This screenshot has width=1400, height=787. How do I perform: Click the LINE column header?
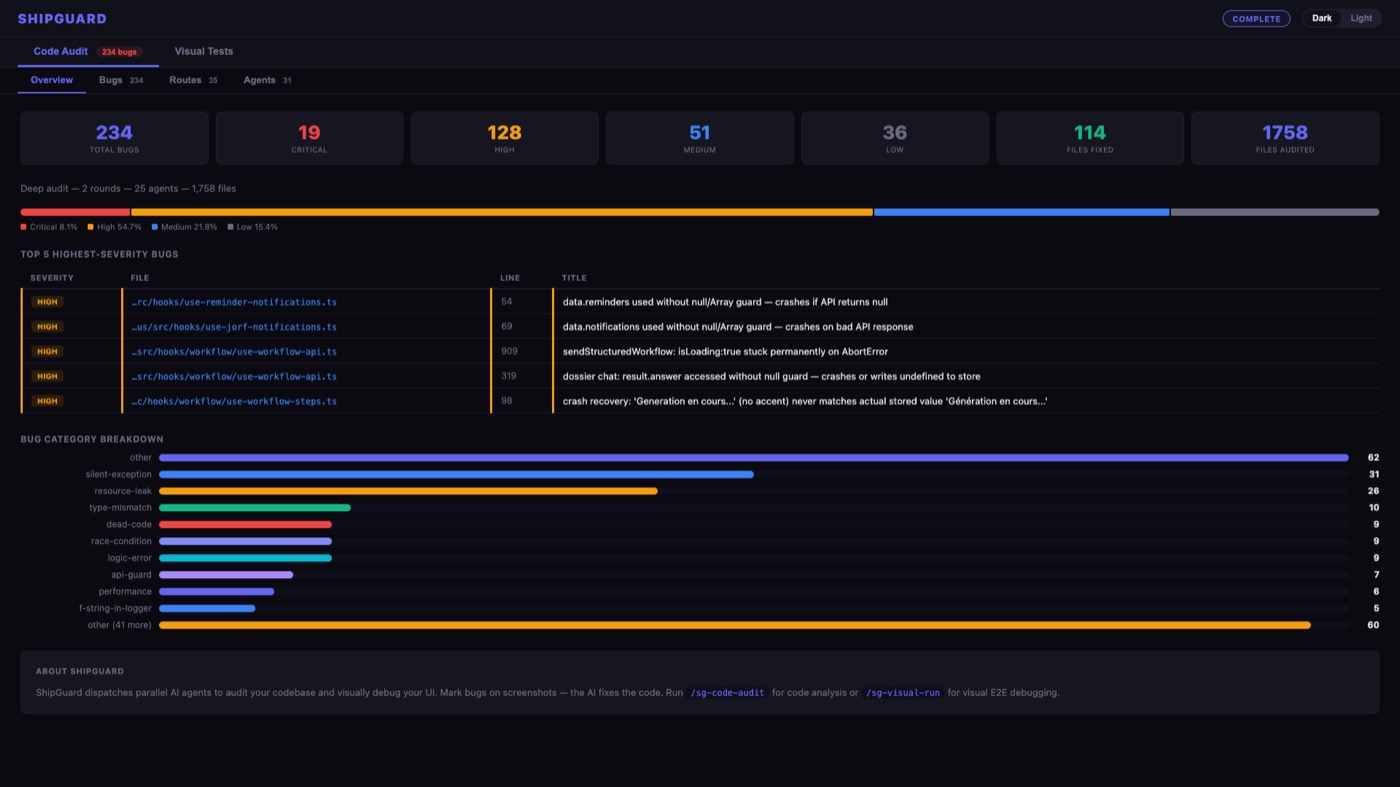tap(510, 278)
